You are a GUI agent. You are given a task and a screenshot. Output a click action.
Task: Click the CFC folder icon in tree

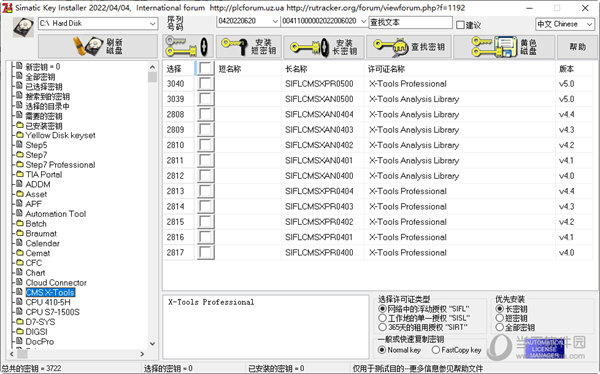[x=20, y=263]
